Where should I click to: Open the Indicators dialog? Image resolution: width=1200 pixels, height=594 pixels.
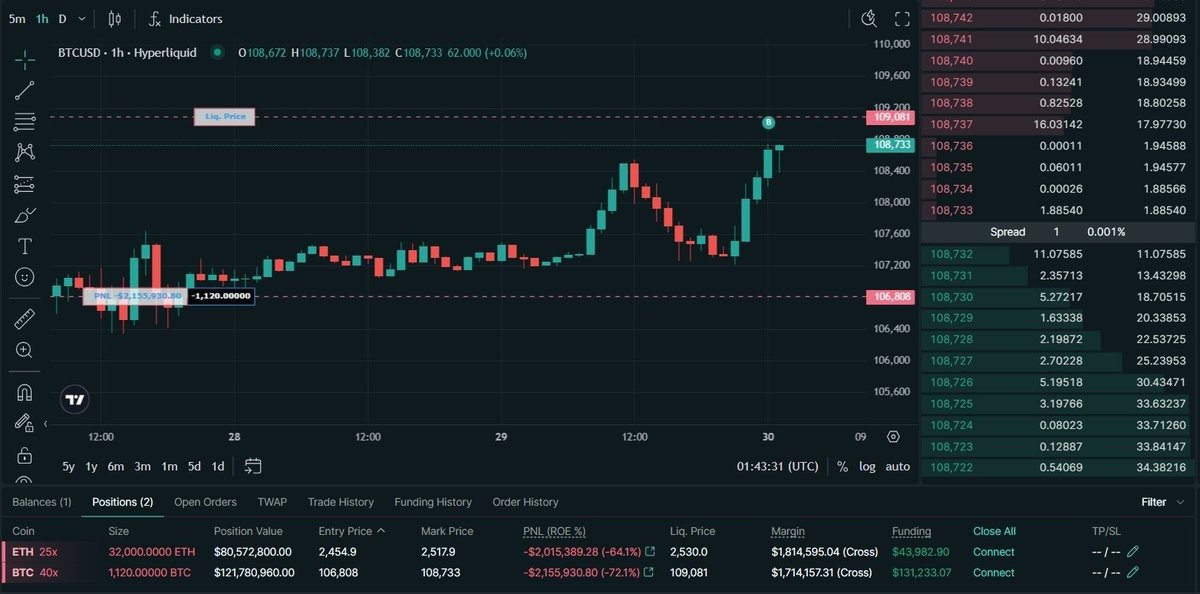185,18
